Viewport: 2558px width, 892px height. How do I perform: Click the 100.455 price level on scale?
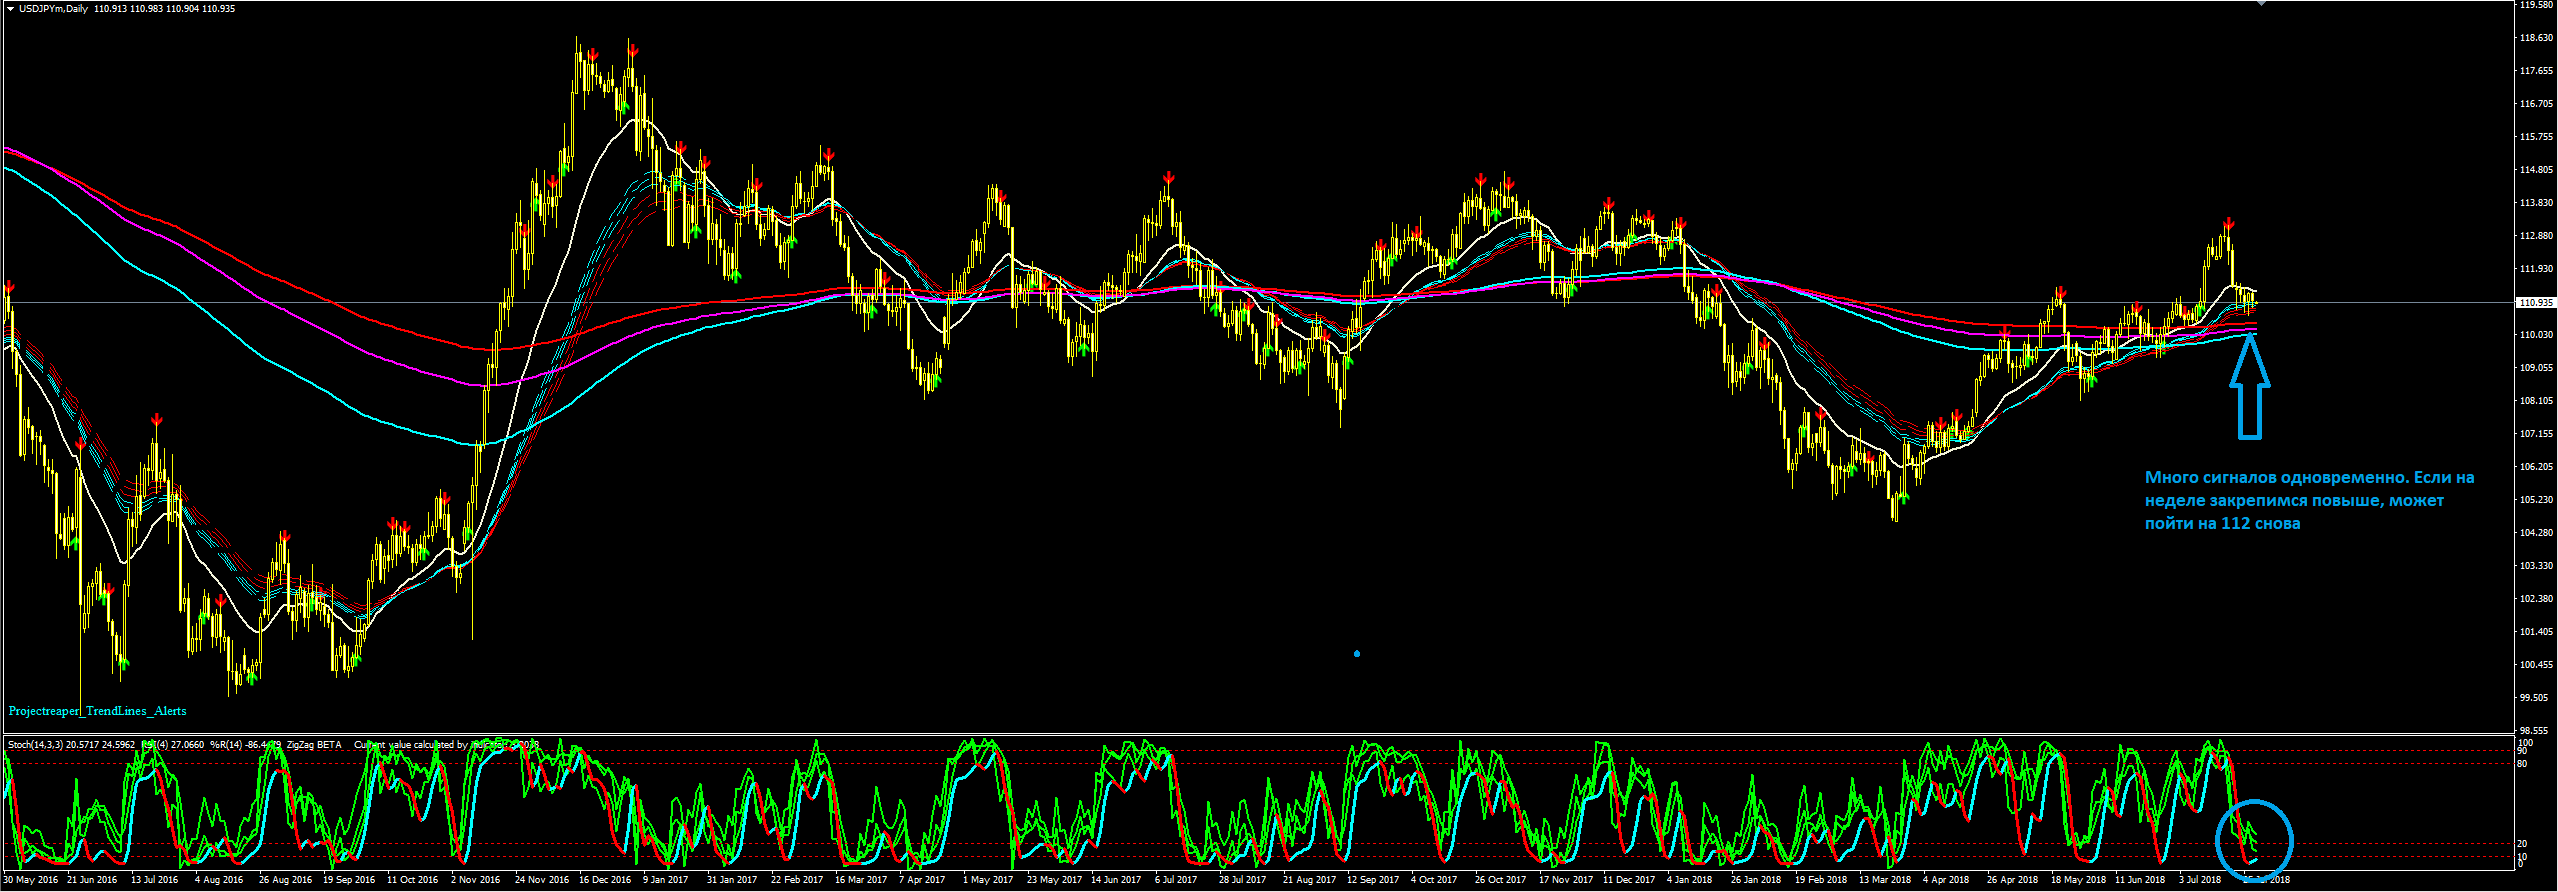(x=2537, y=665)
